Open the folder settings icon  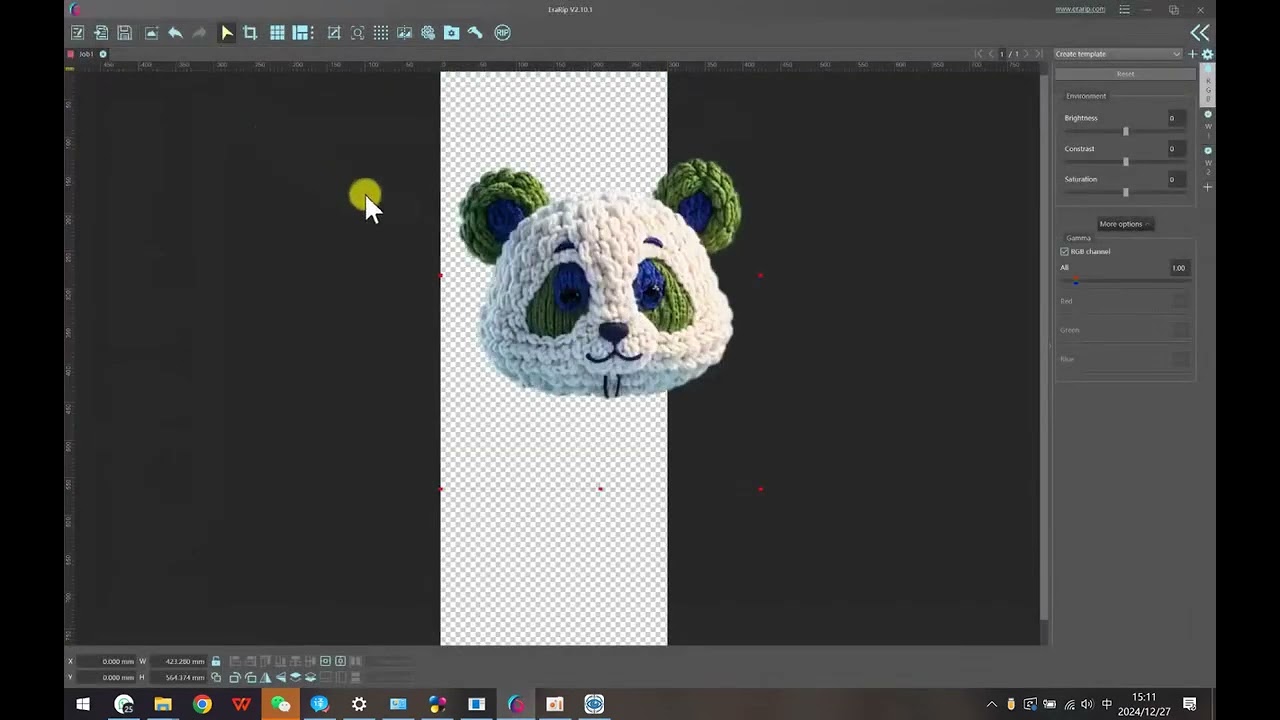451,33
